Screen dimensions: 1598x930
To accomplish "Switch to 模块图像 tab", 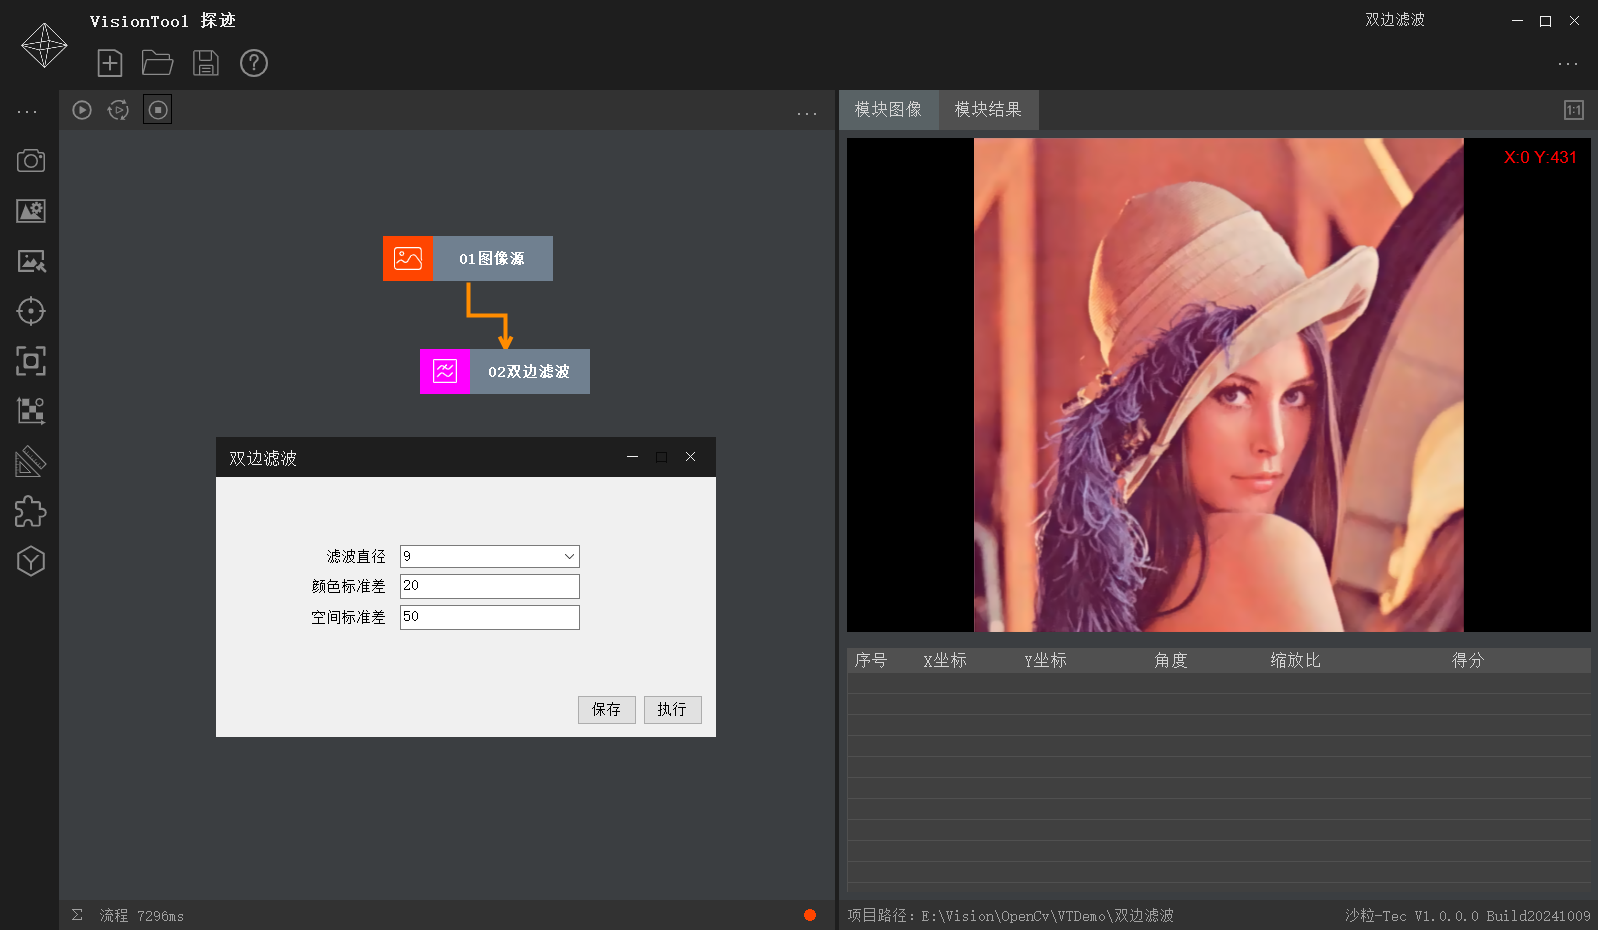I will tap(888, 110).
